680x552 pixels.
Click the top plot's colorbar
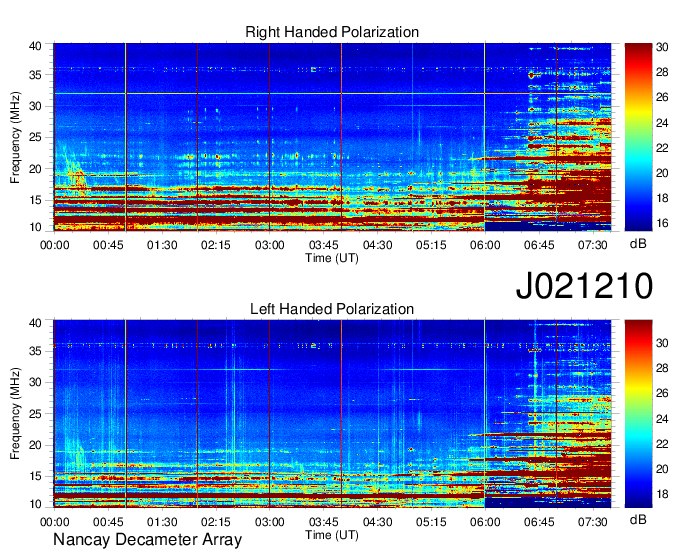pyautogui.click(x=638, y=137)
